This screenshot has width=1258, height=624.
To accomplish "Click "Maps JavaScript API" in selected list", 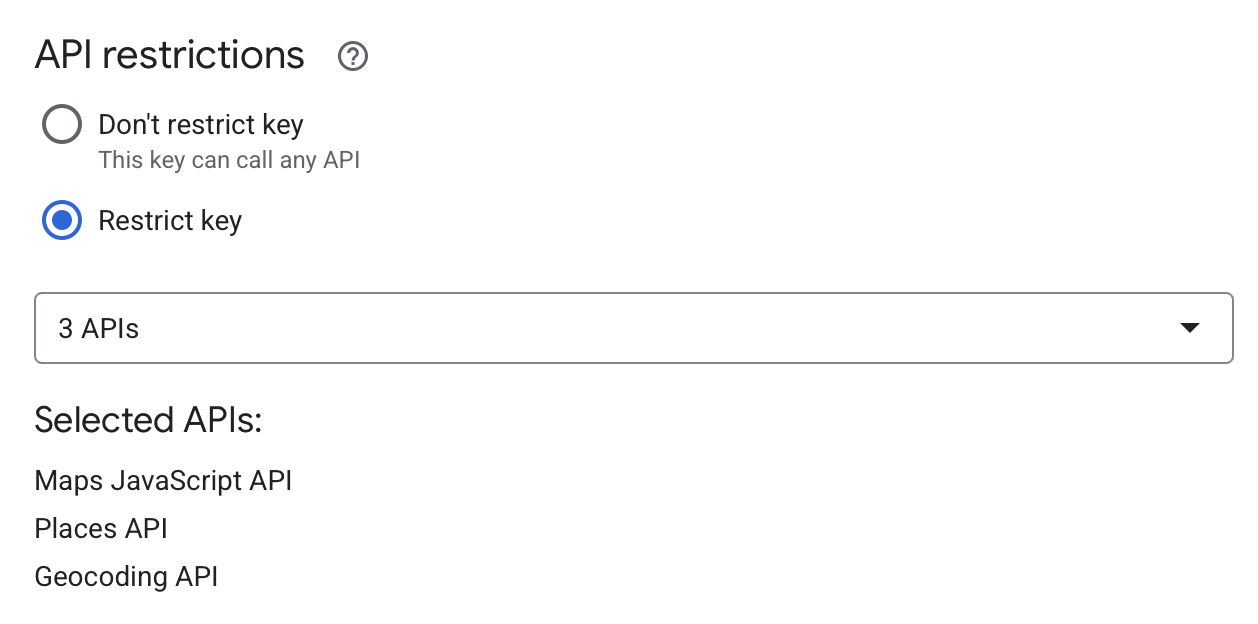I will (x=163, y=481).
